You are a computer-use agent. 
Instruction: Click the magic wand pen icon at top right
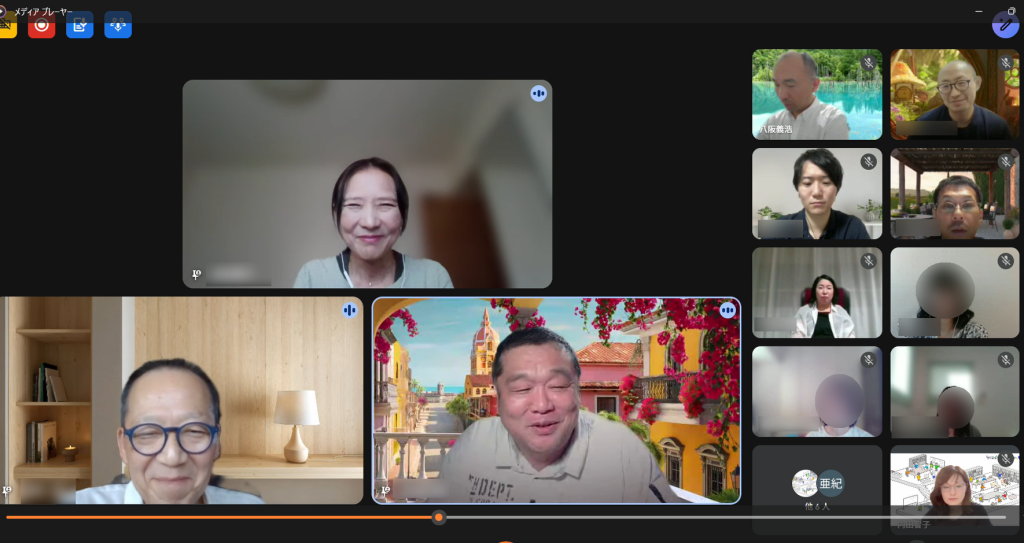[x=1005, y=24]
